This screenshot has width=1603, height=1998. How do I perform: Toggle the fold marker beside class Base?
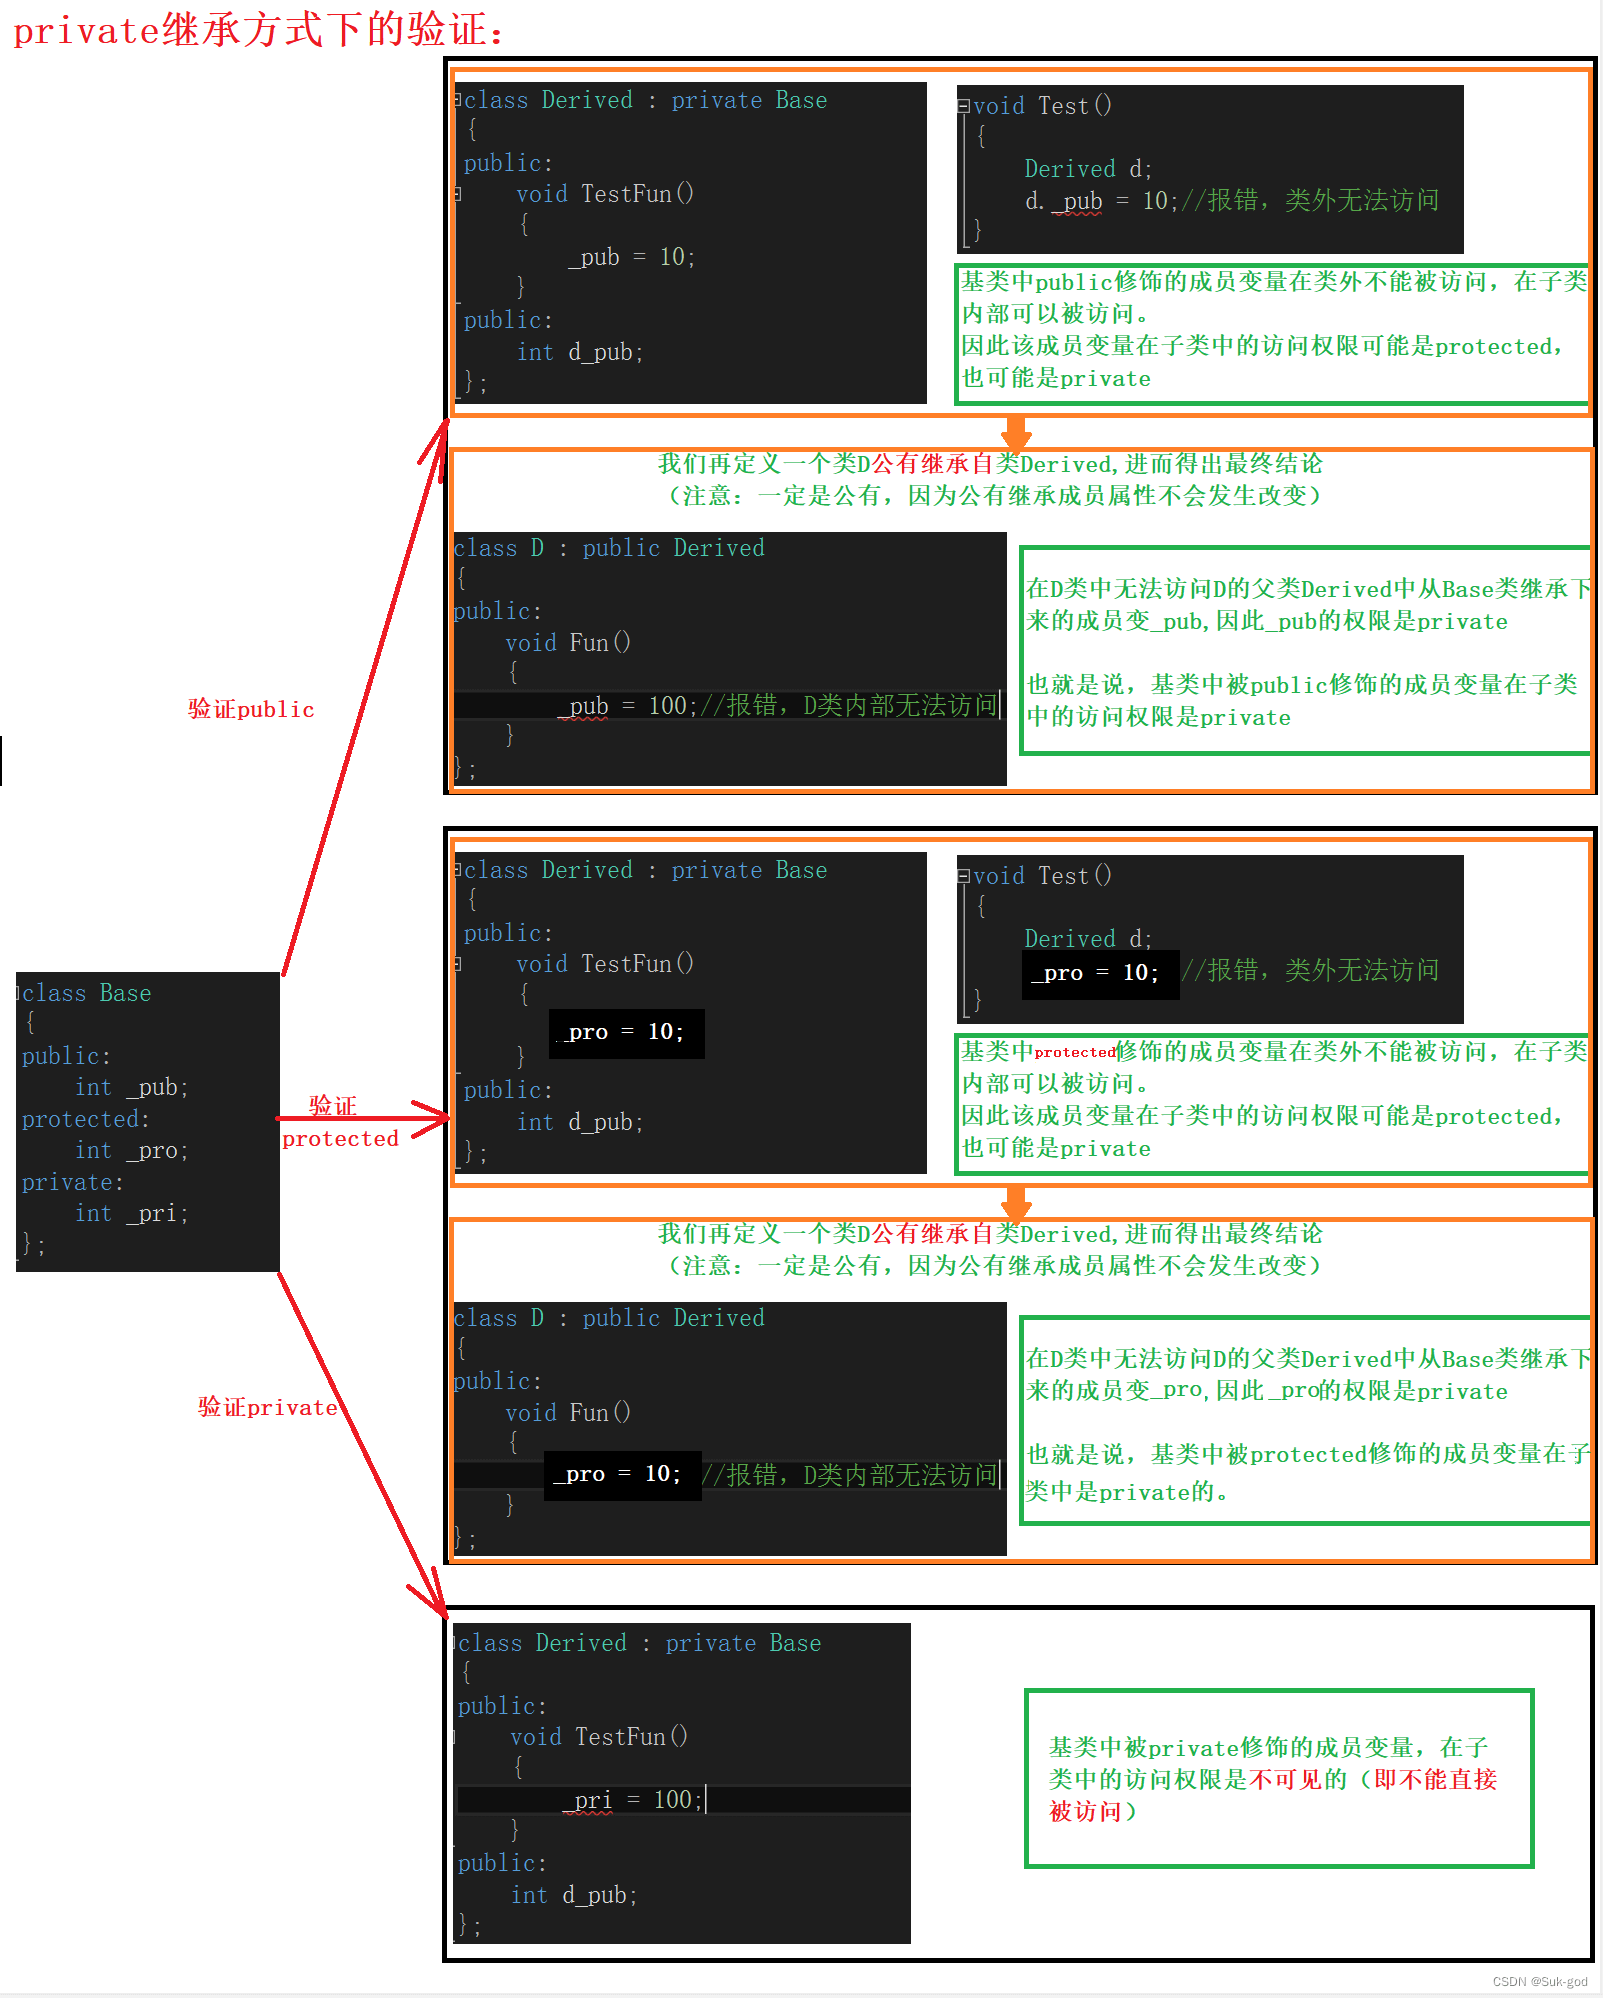18,993
